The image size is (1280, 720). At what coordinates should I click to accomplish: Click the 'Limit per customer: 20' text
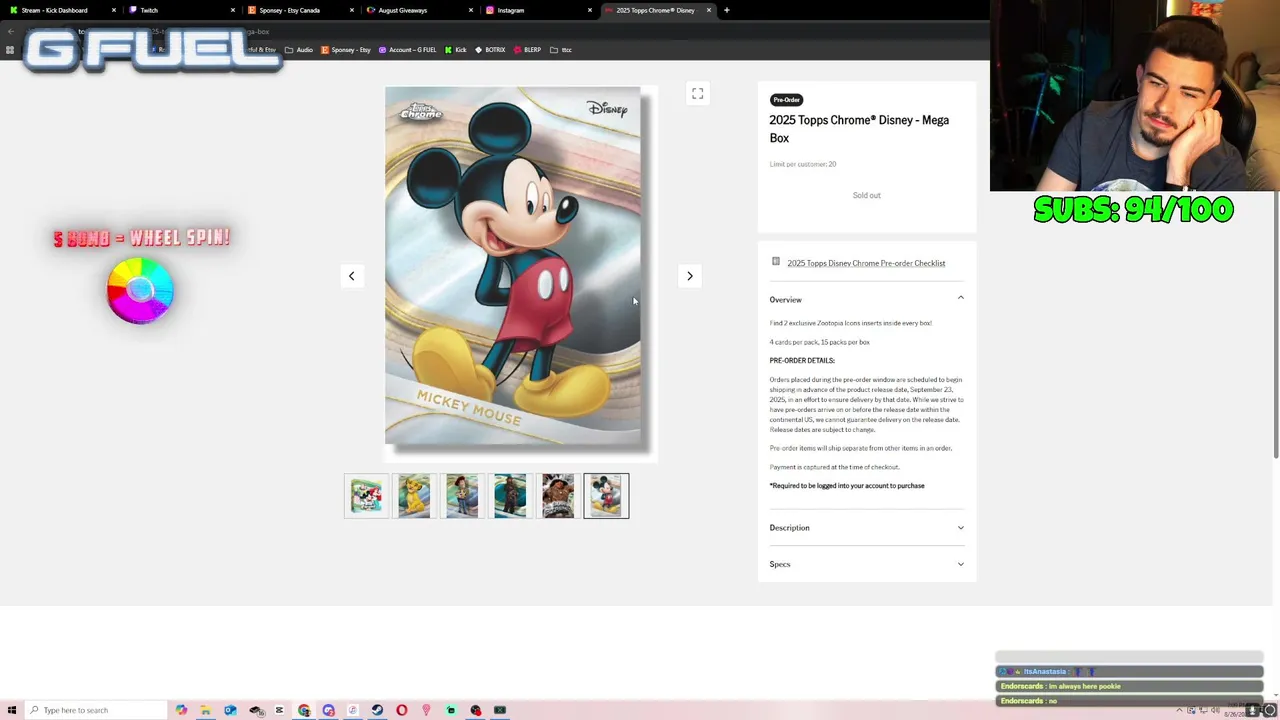(x=803, y=164)
